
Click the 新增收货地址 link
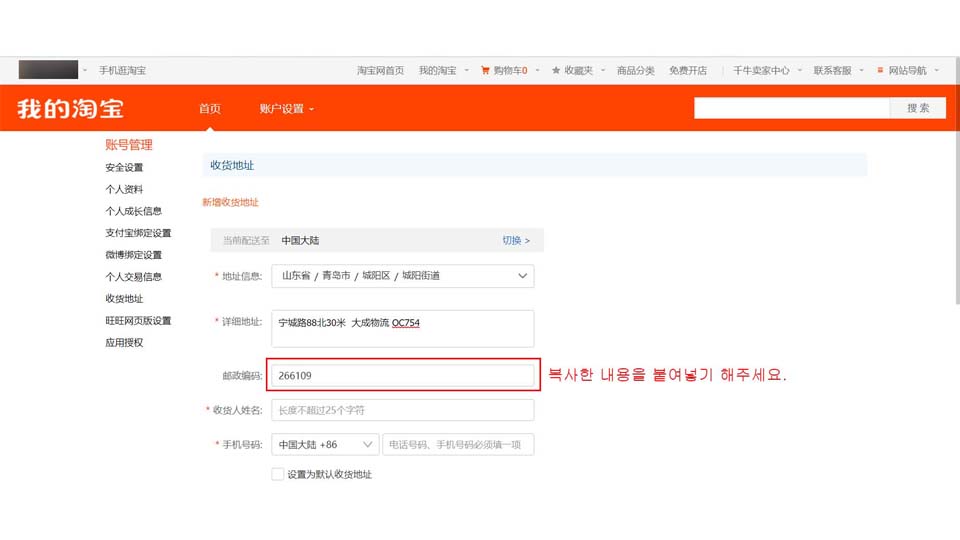point(230,202)
